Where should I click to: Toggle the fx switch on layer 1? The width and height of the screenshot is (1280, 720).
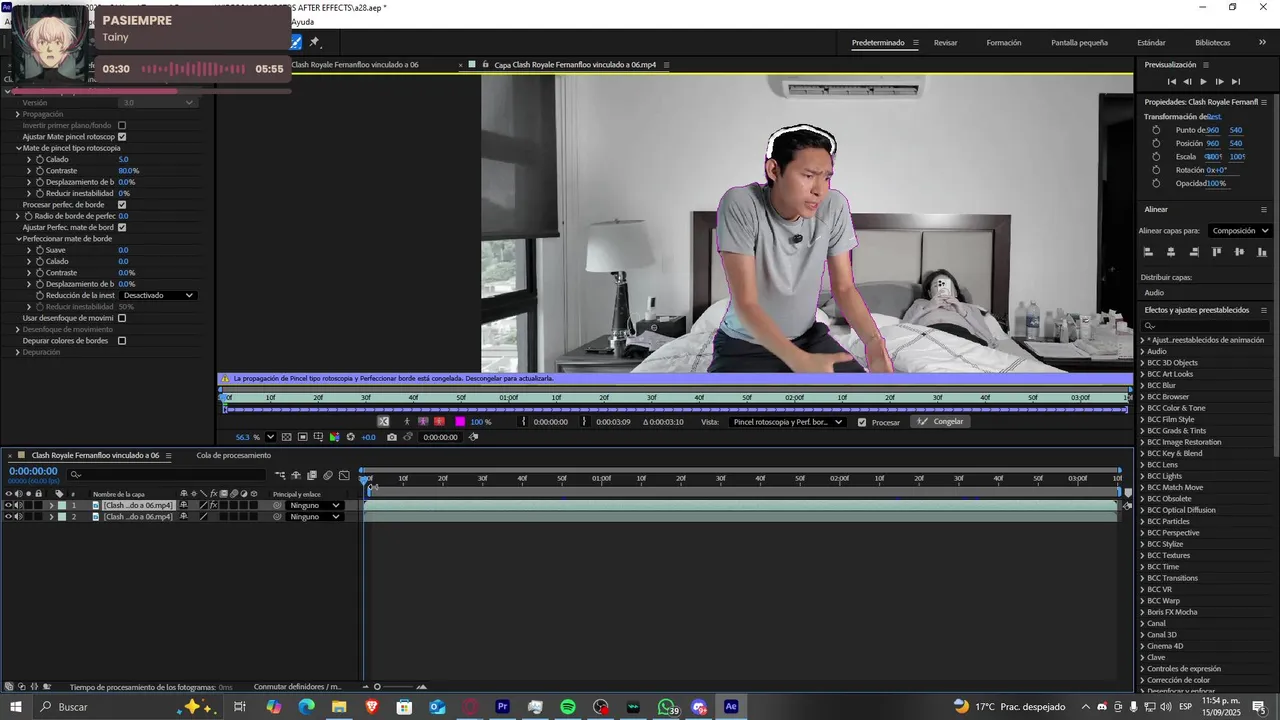click(213, 505)
